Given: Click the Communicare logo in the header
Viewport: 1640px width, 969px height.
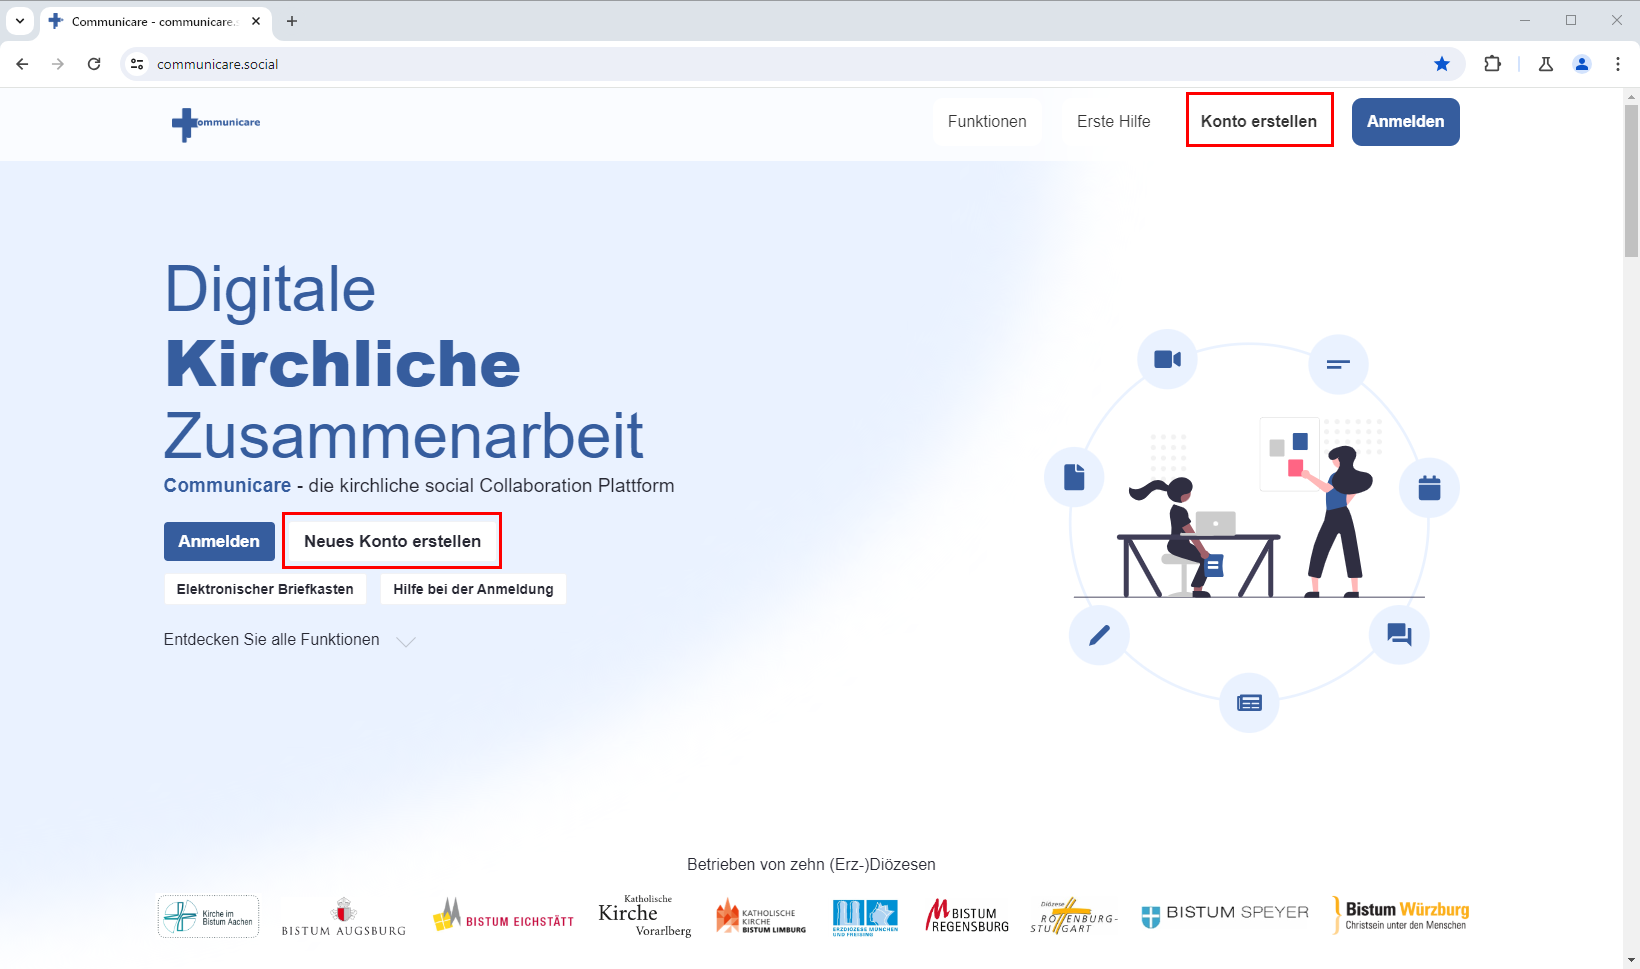Looking at the screenshot, I should pos(216,123).
